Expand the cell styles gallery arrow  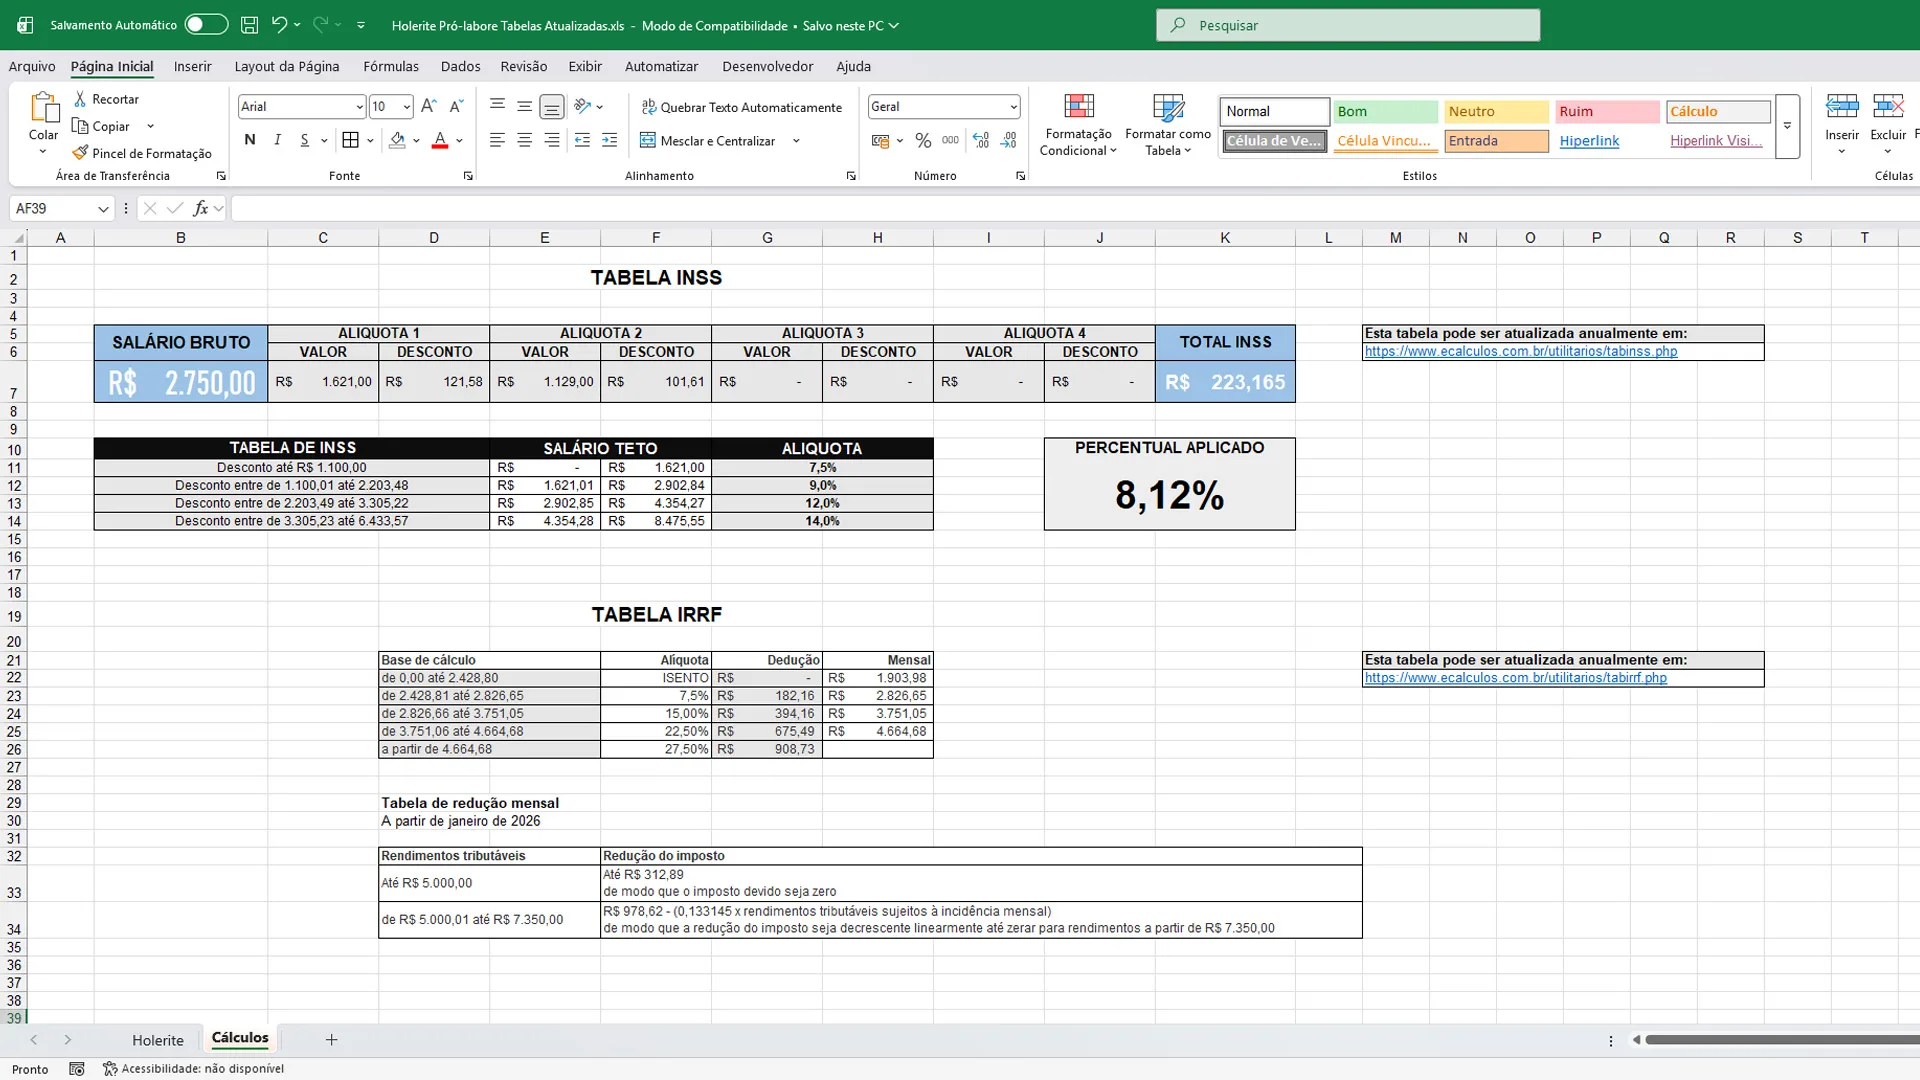(1787, 126)
